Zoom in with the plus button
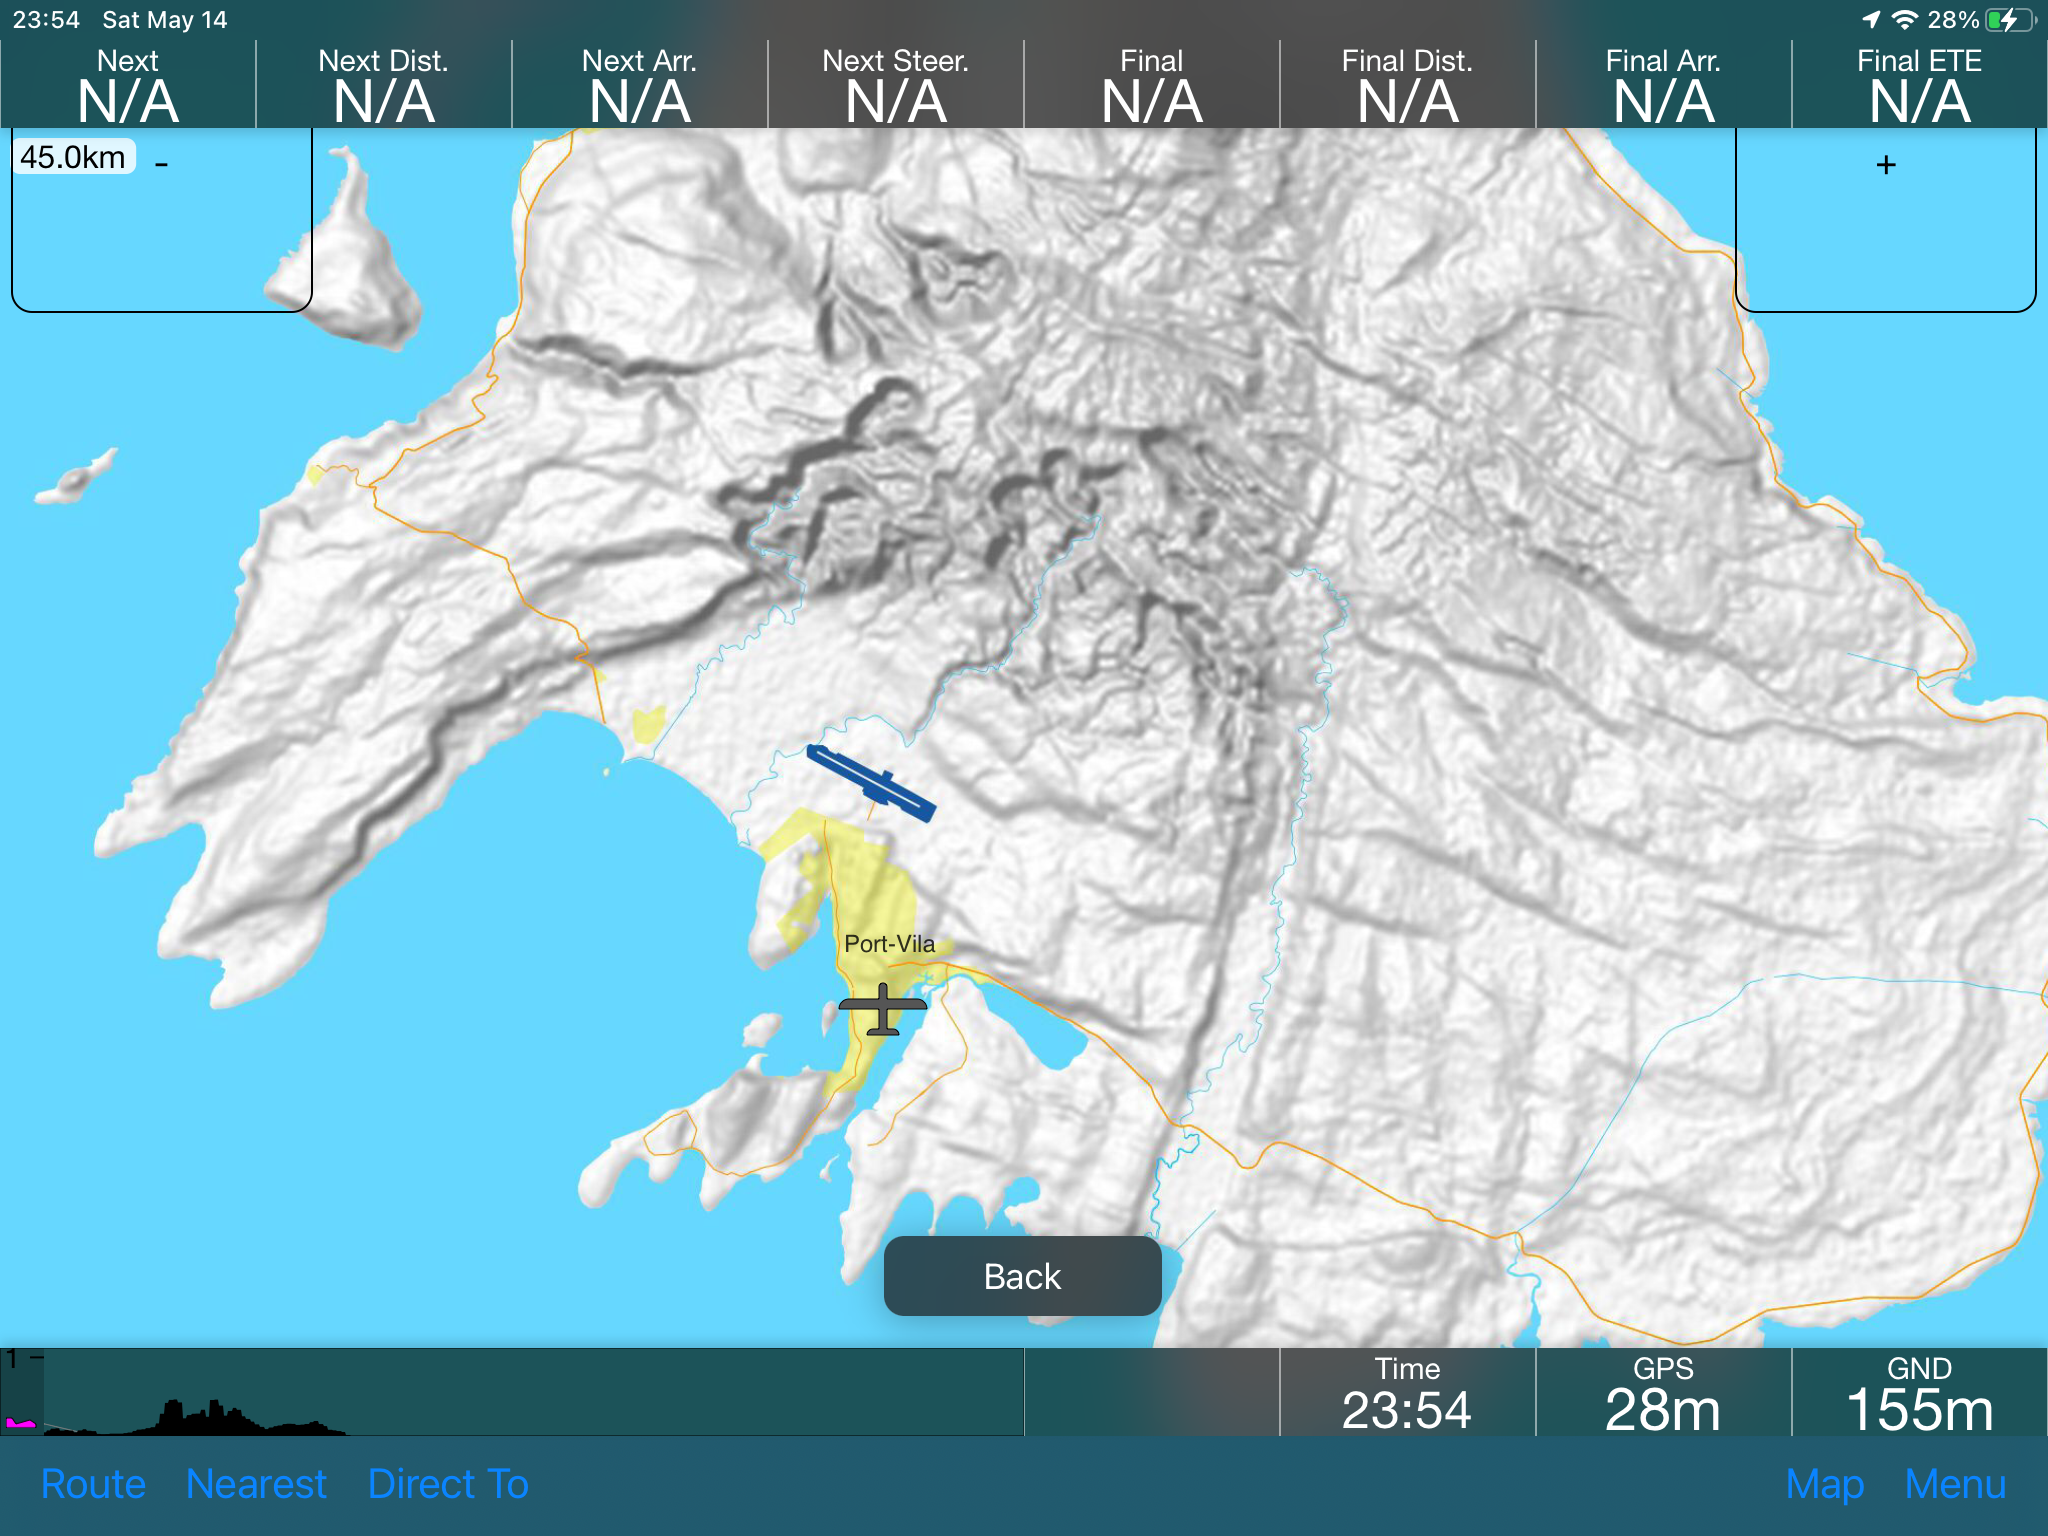This screenshot has width=2048, height=1536. tap(1885, 165)
